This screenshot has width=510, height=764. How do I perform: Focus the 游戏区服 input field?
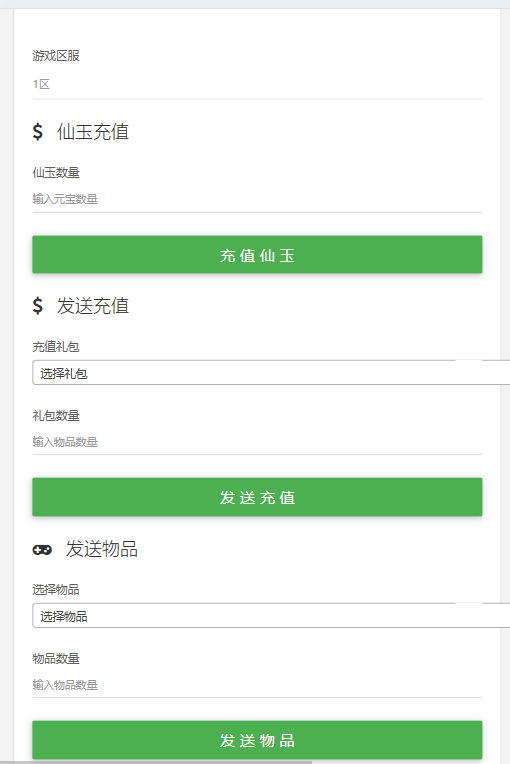click(x=257, y=84)
